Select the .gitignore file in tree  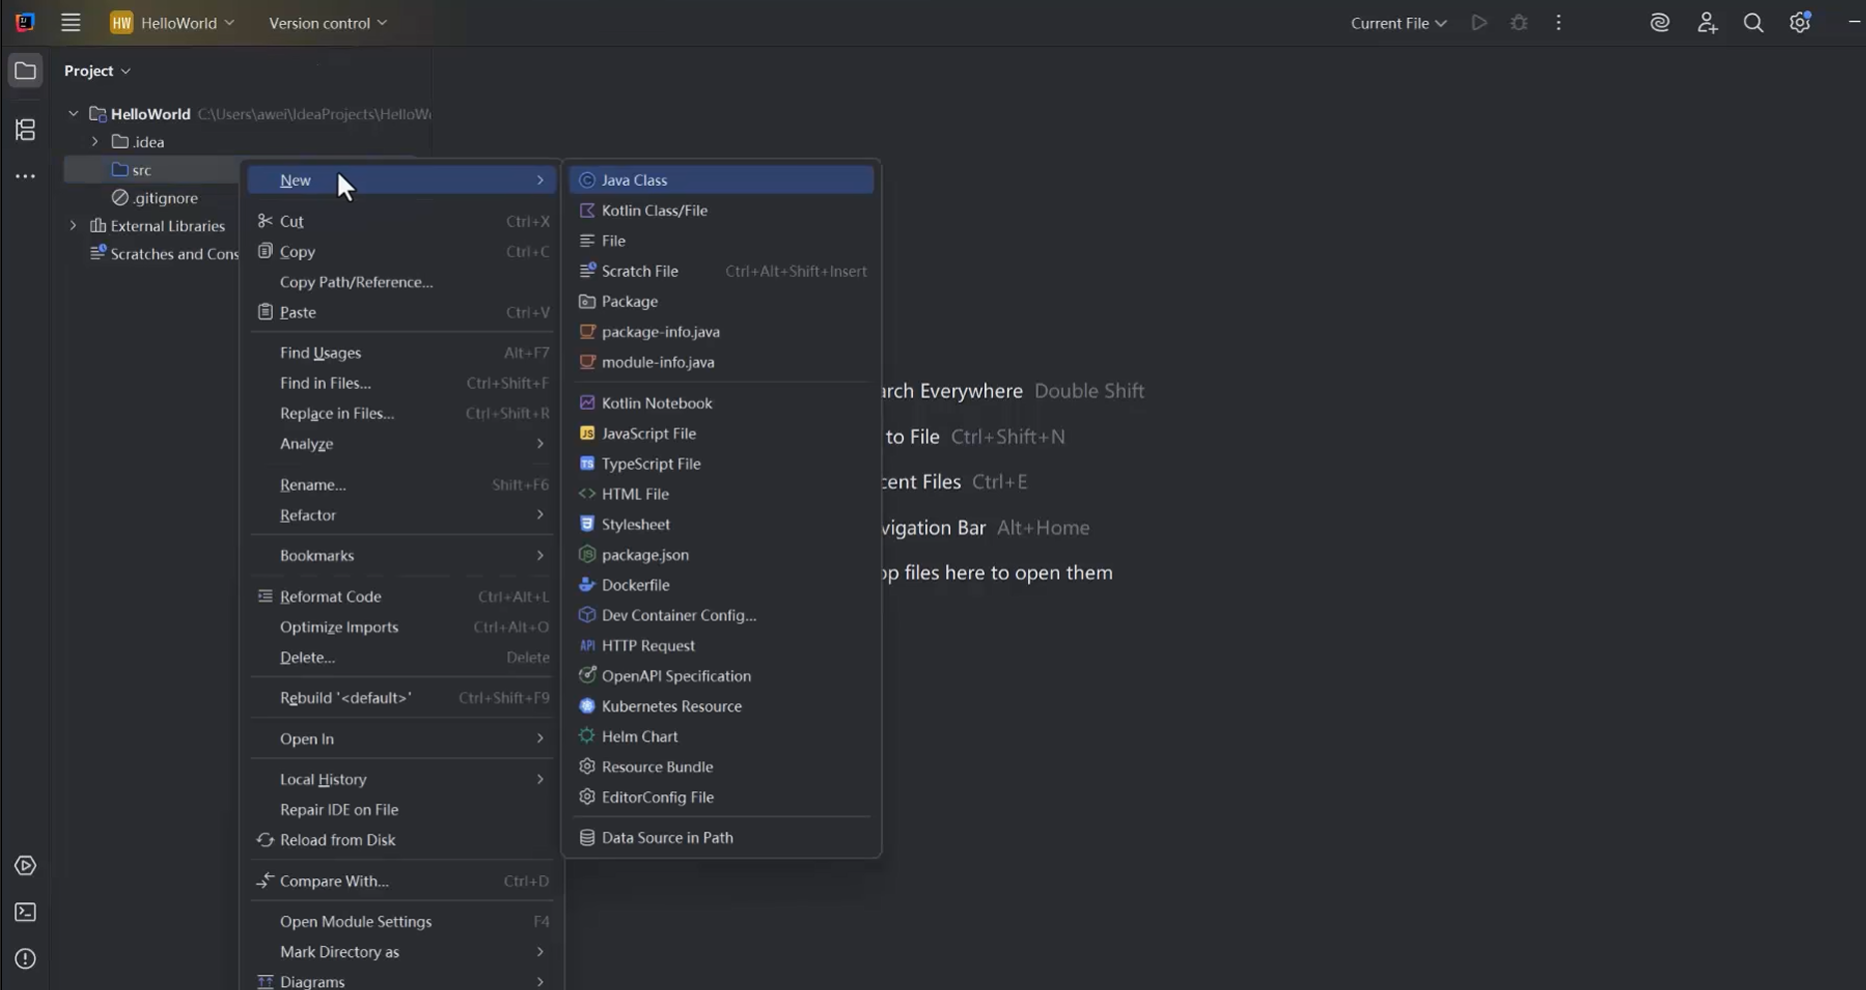coord(165,198)
